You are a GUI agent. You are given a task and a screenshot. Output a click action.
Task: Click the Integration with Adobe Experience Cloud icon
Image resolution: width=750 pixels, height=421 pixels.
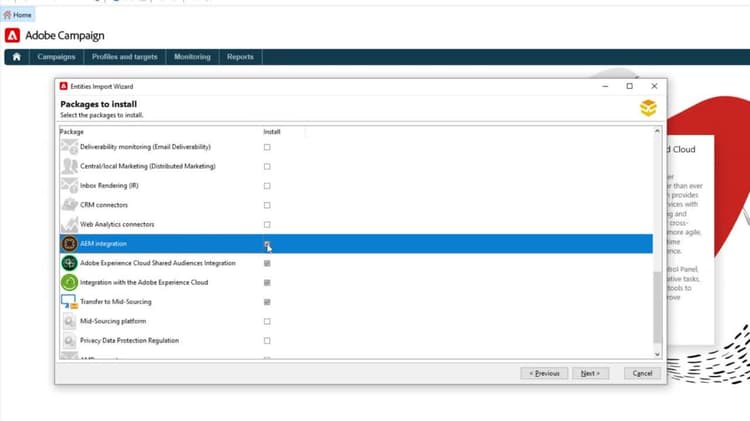coord(69,282)
